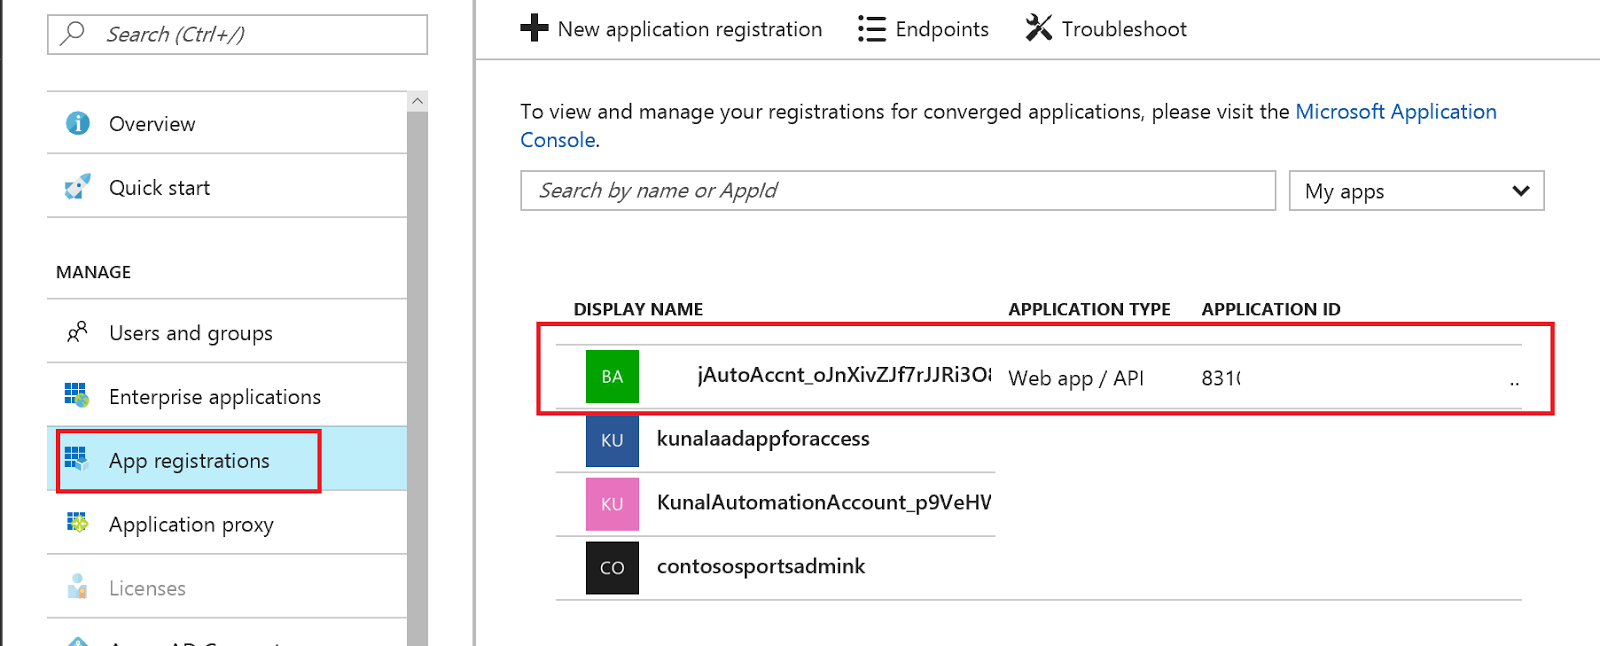Click the APPLICATION TYPE column header
This screenshot has height=646, width=1600.
1089,309
